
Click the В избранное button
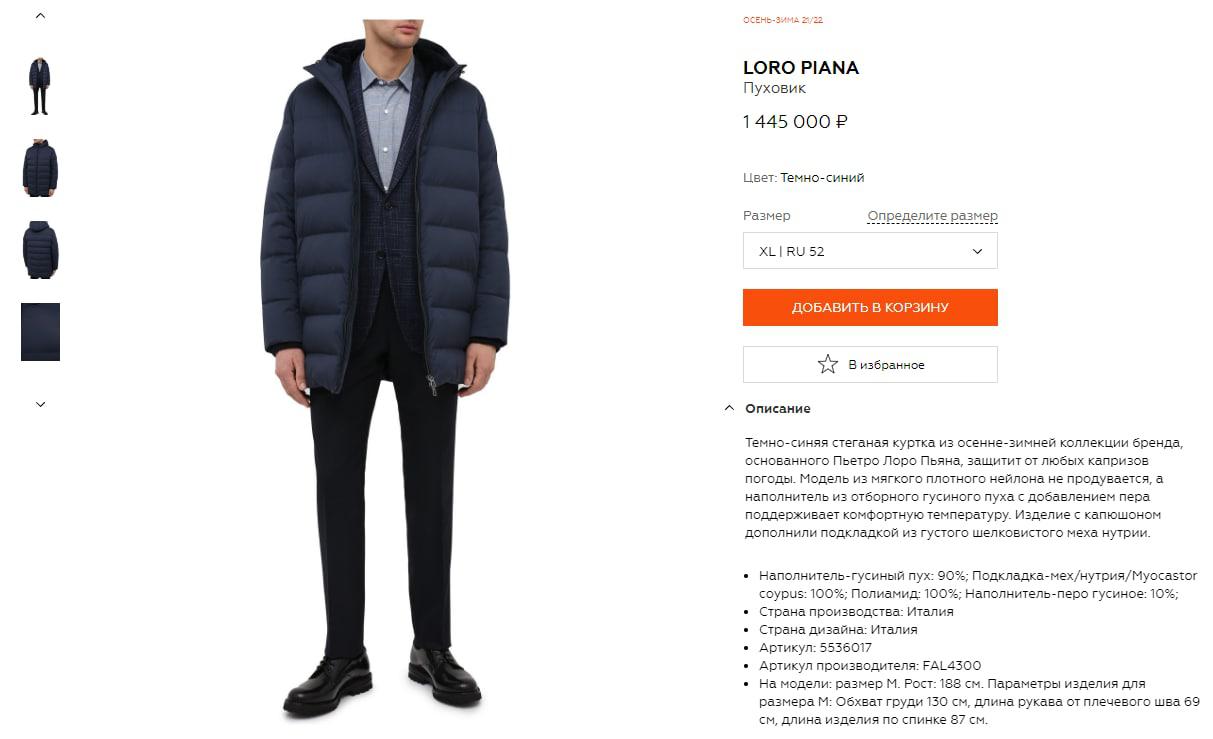point(870,364)
